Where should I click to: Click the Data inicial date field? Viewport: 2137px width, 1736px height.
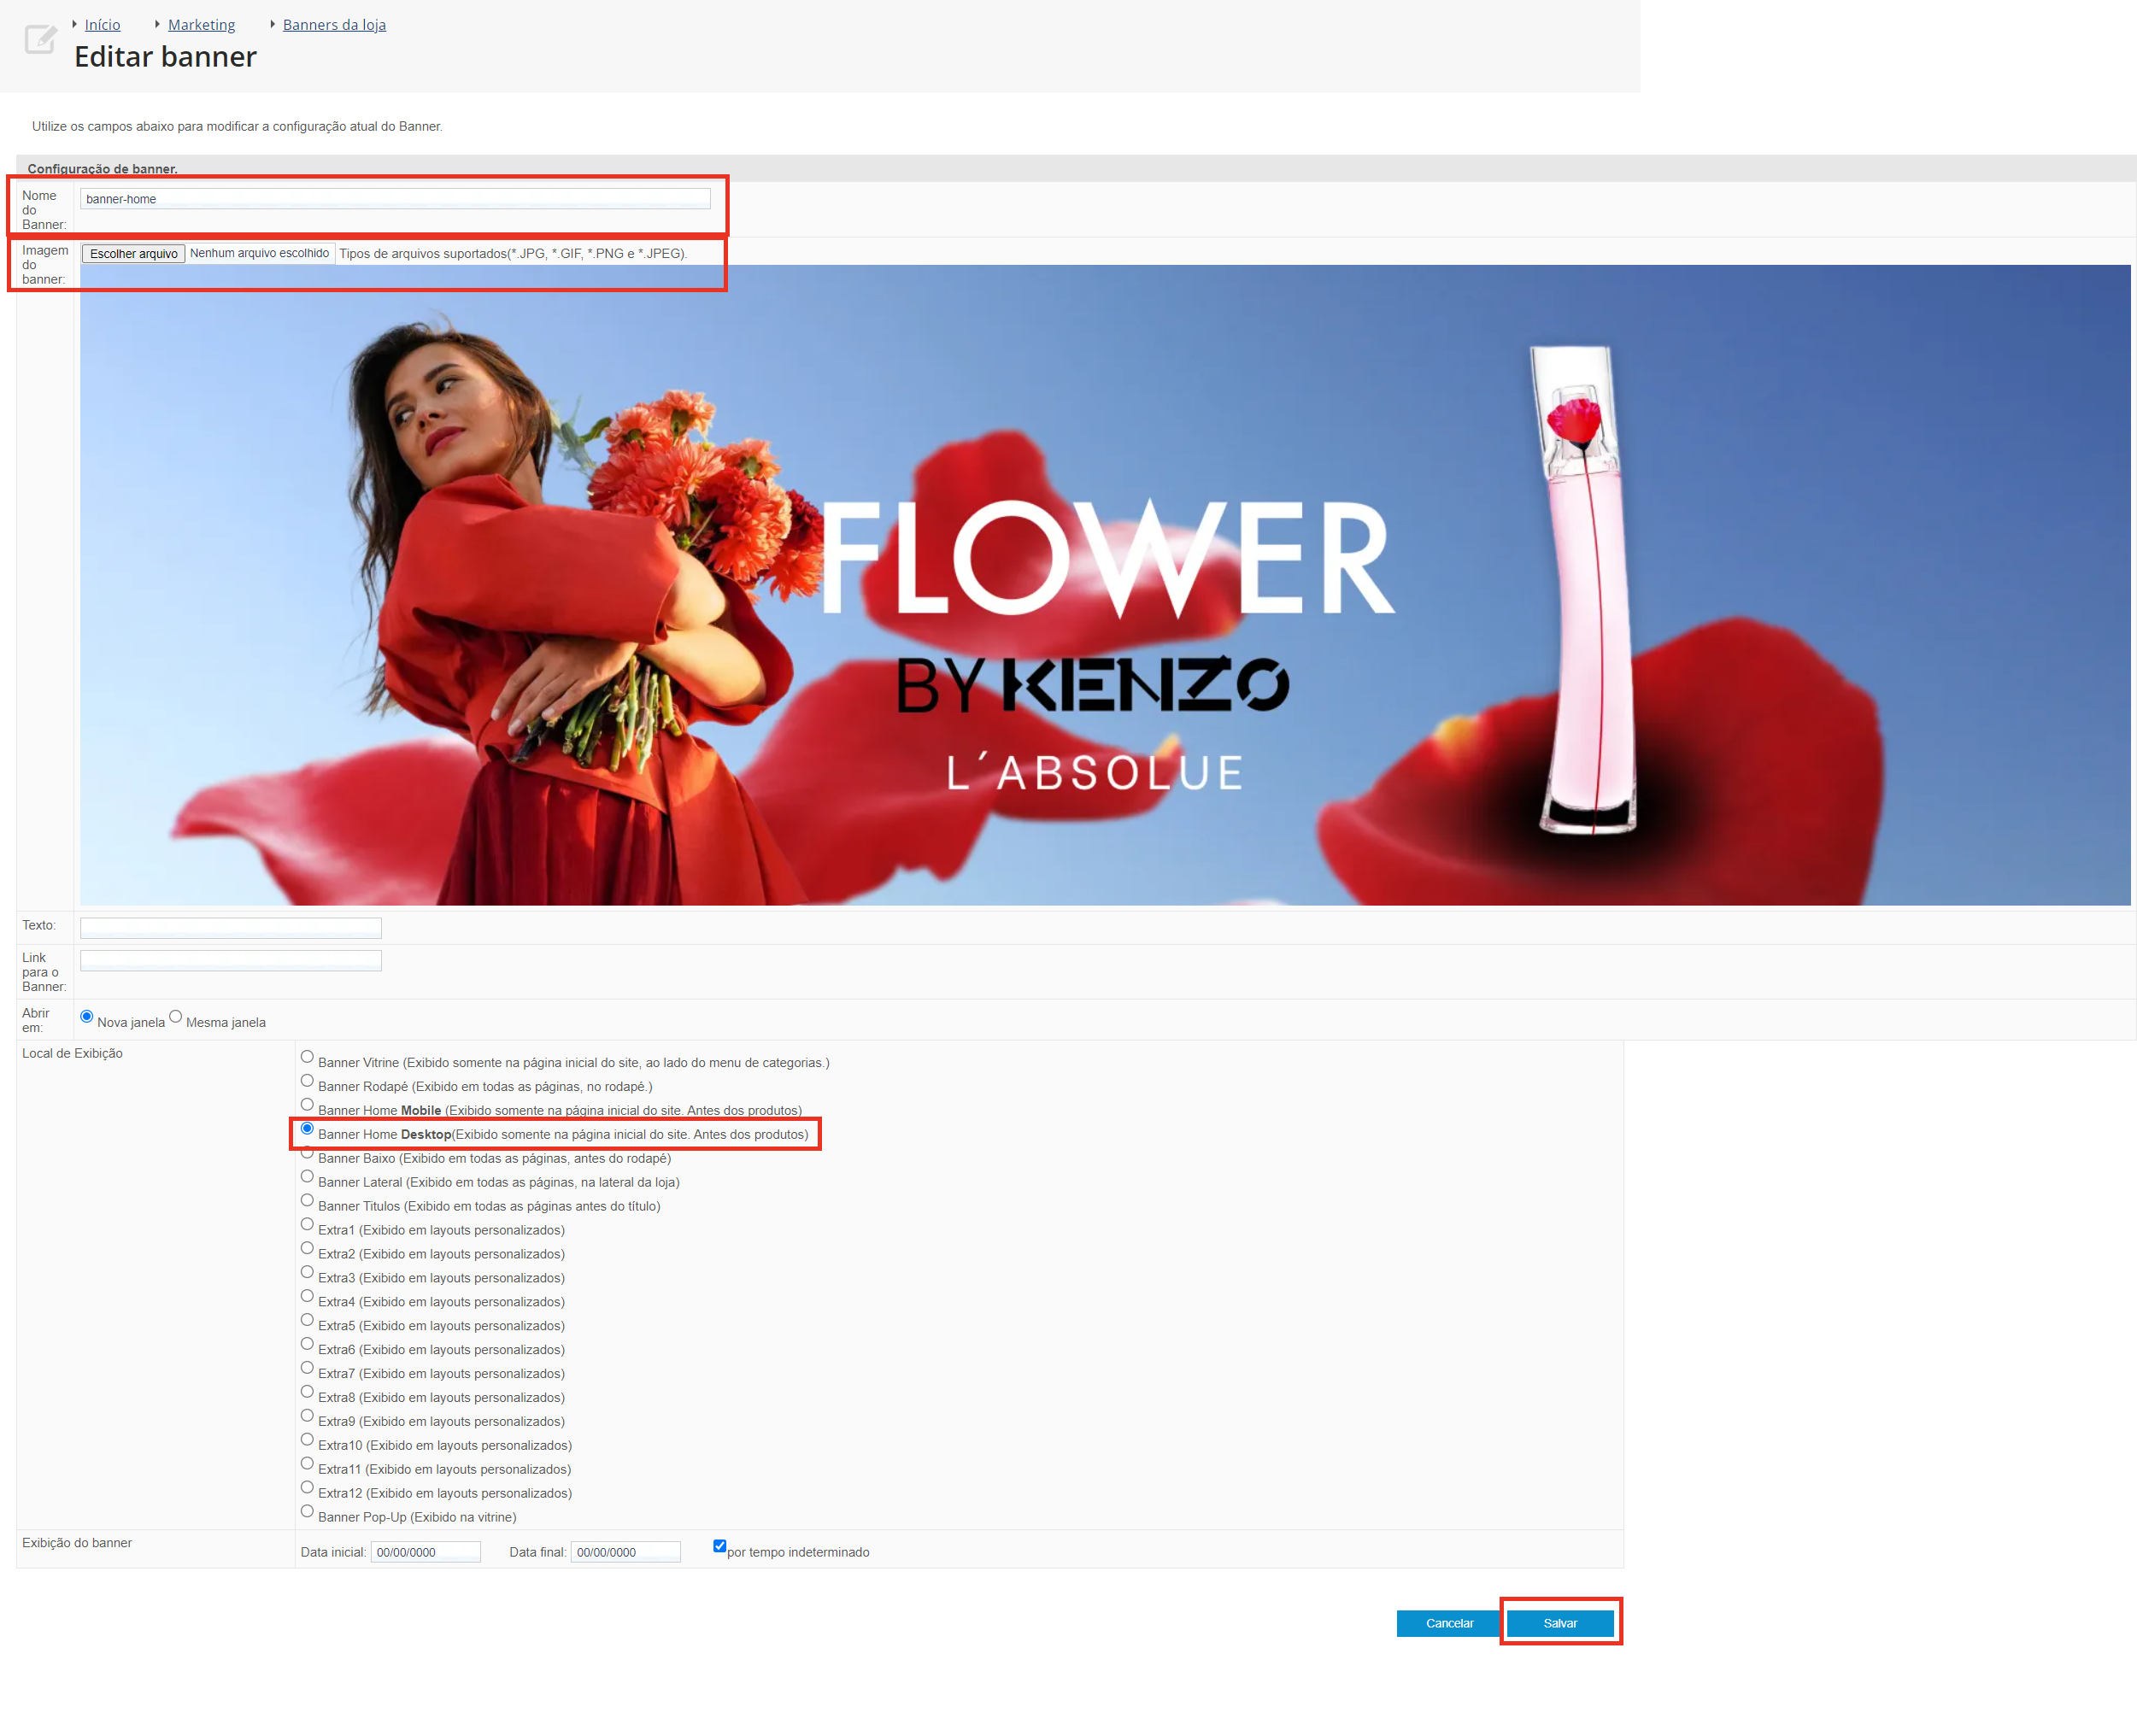[426, 1553]
